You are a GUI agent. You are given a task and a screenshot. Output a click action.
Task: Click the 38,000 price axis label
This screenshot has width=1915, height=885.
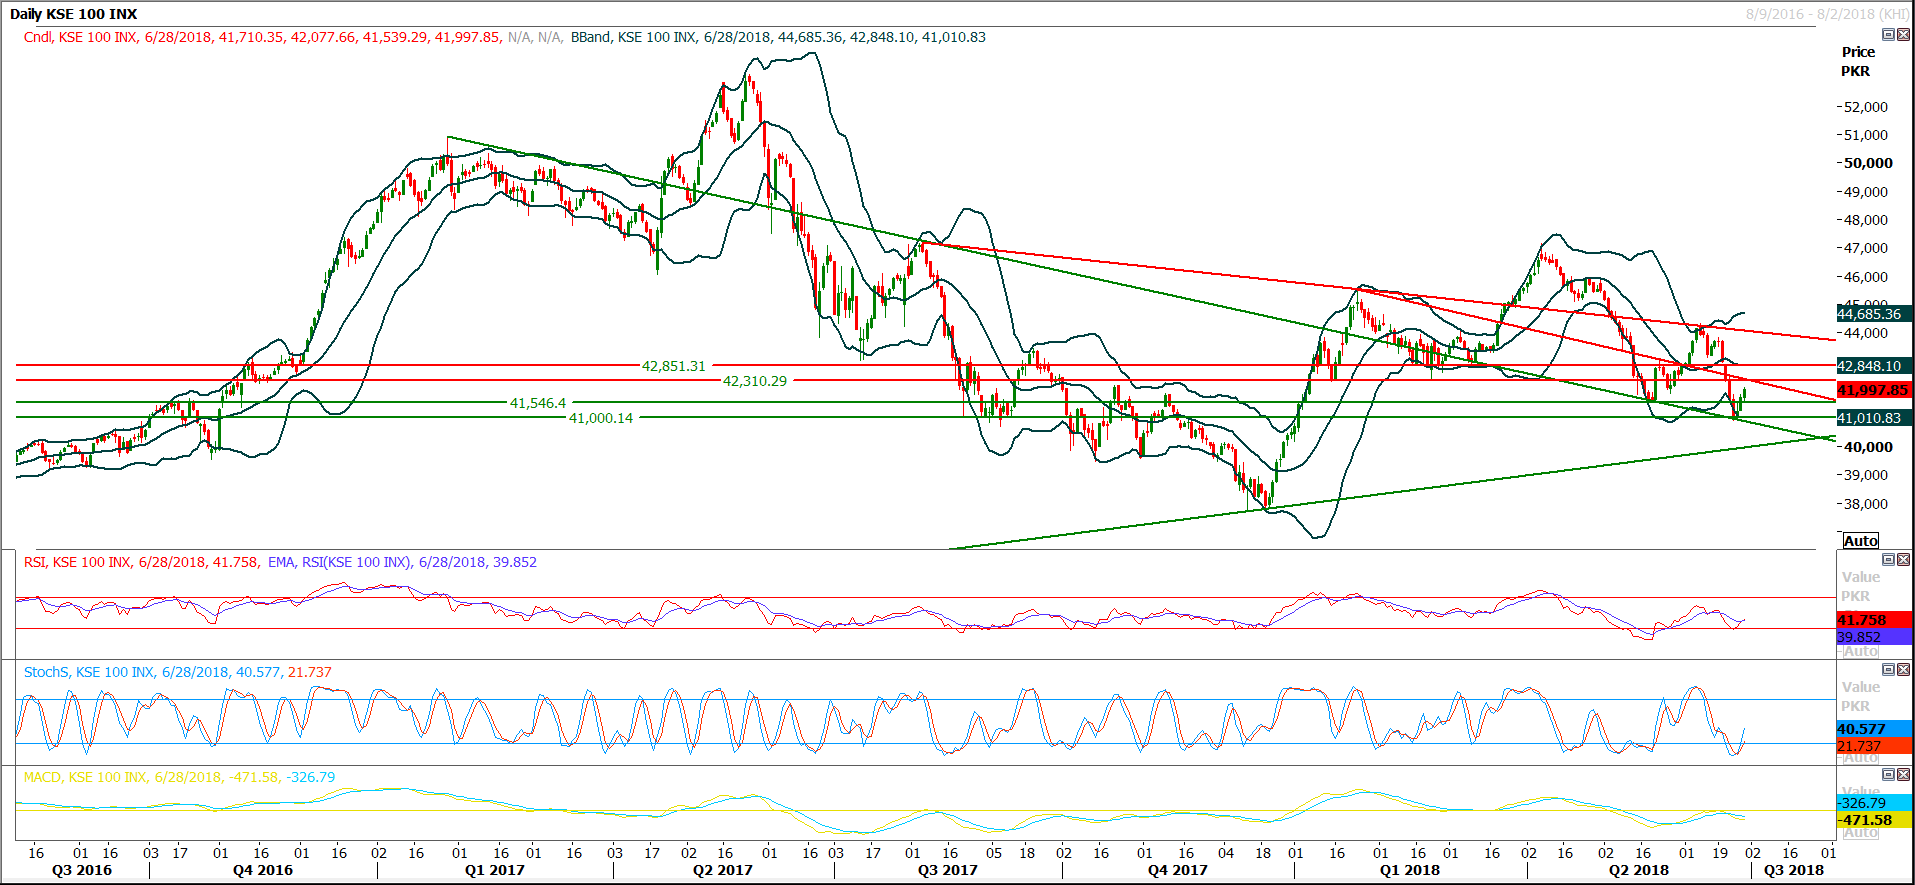coord(1866,504)
